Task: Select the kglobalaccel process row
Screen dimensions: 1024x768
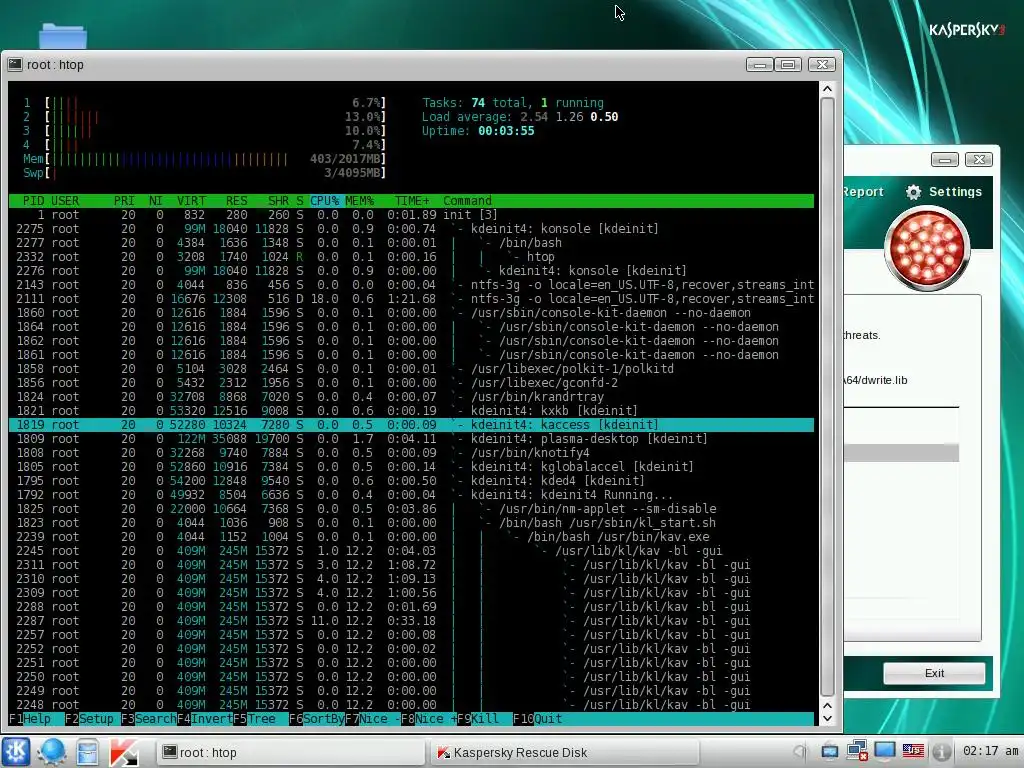Action: click(411, 466)
